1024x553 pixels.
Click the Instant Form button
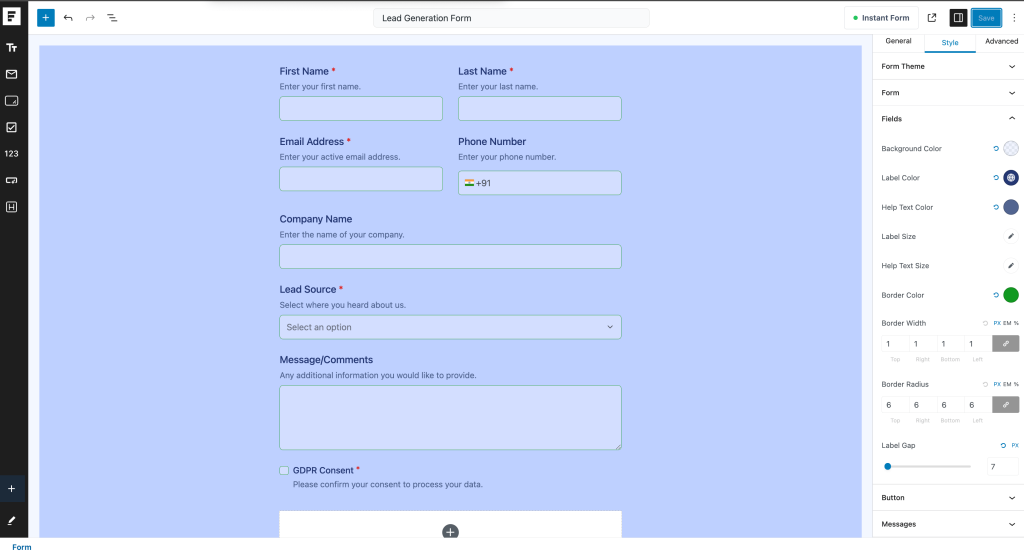(881, 18)
